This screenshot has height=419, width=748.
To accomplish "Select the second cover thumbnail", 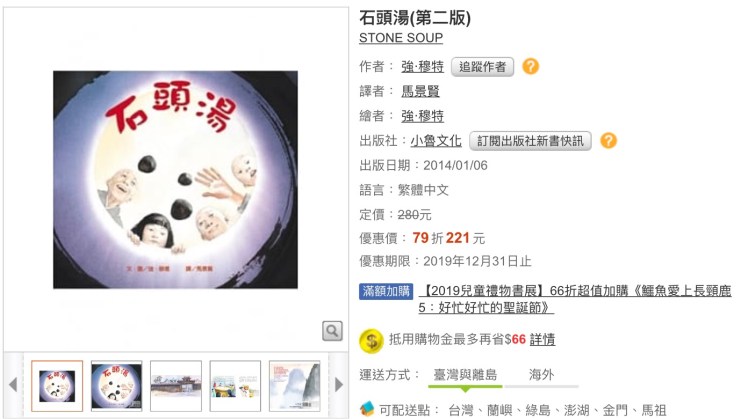I will [116, 386].
